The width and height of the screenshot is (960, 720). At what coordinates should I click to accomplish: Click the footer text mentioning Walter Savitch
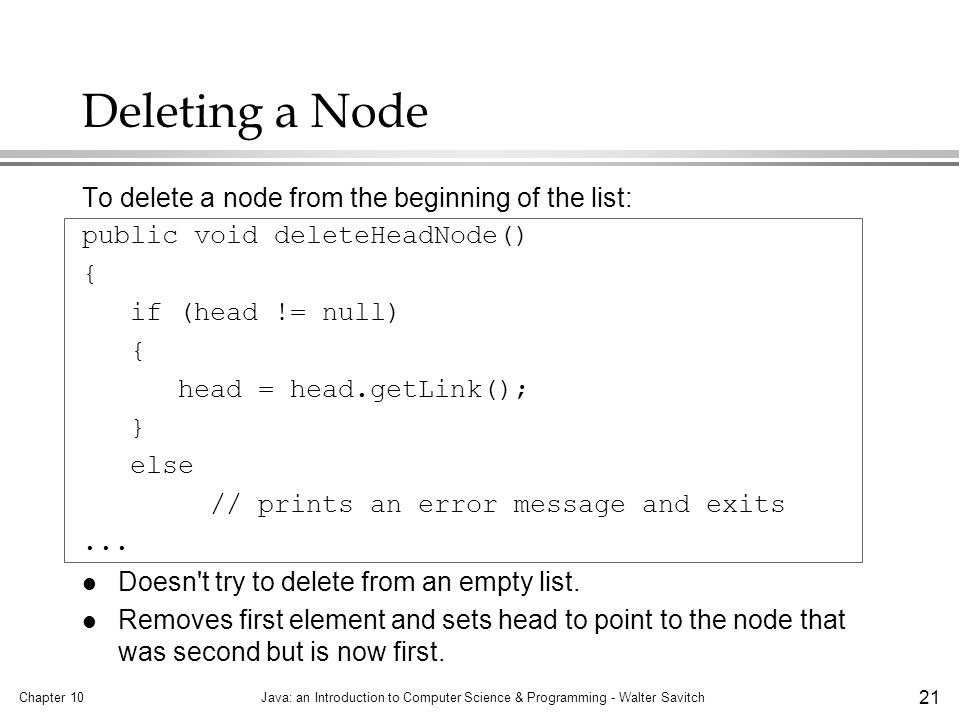pos(482,697)
